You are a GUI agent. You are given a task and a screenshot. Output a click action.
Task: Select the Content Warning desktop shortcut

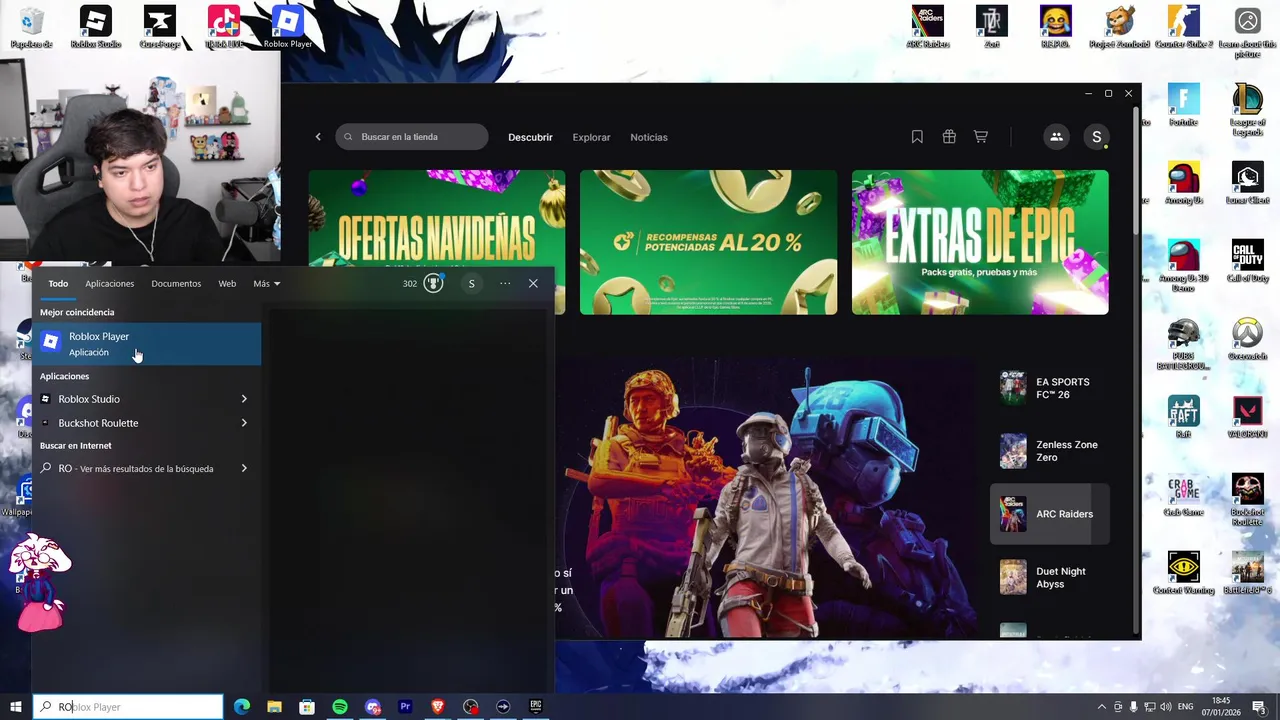pos(1183,572)
